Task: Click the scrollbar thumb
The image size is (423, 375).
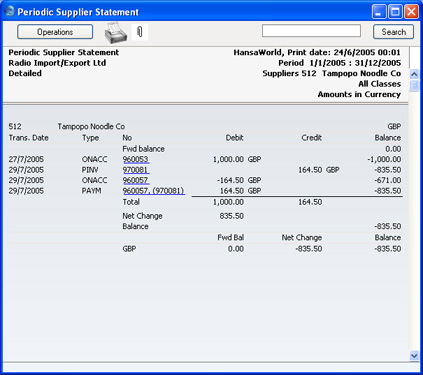Action: [414, 85]
